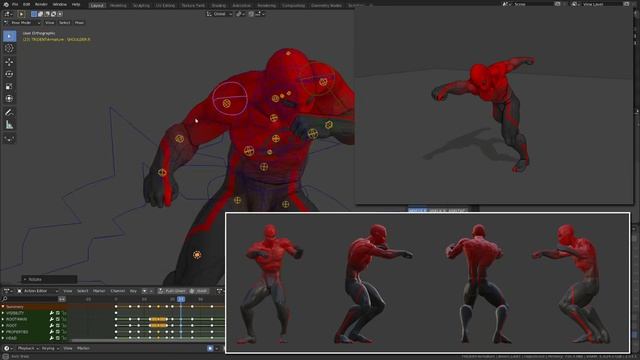Toggle modifiers wrench on VISIBILITY channel
This screenshot has width=640, height=360.
click(x=52, y=313)
